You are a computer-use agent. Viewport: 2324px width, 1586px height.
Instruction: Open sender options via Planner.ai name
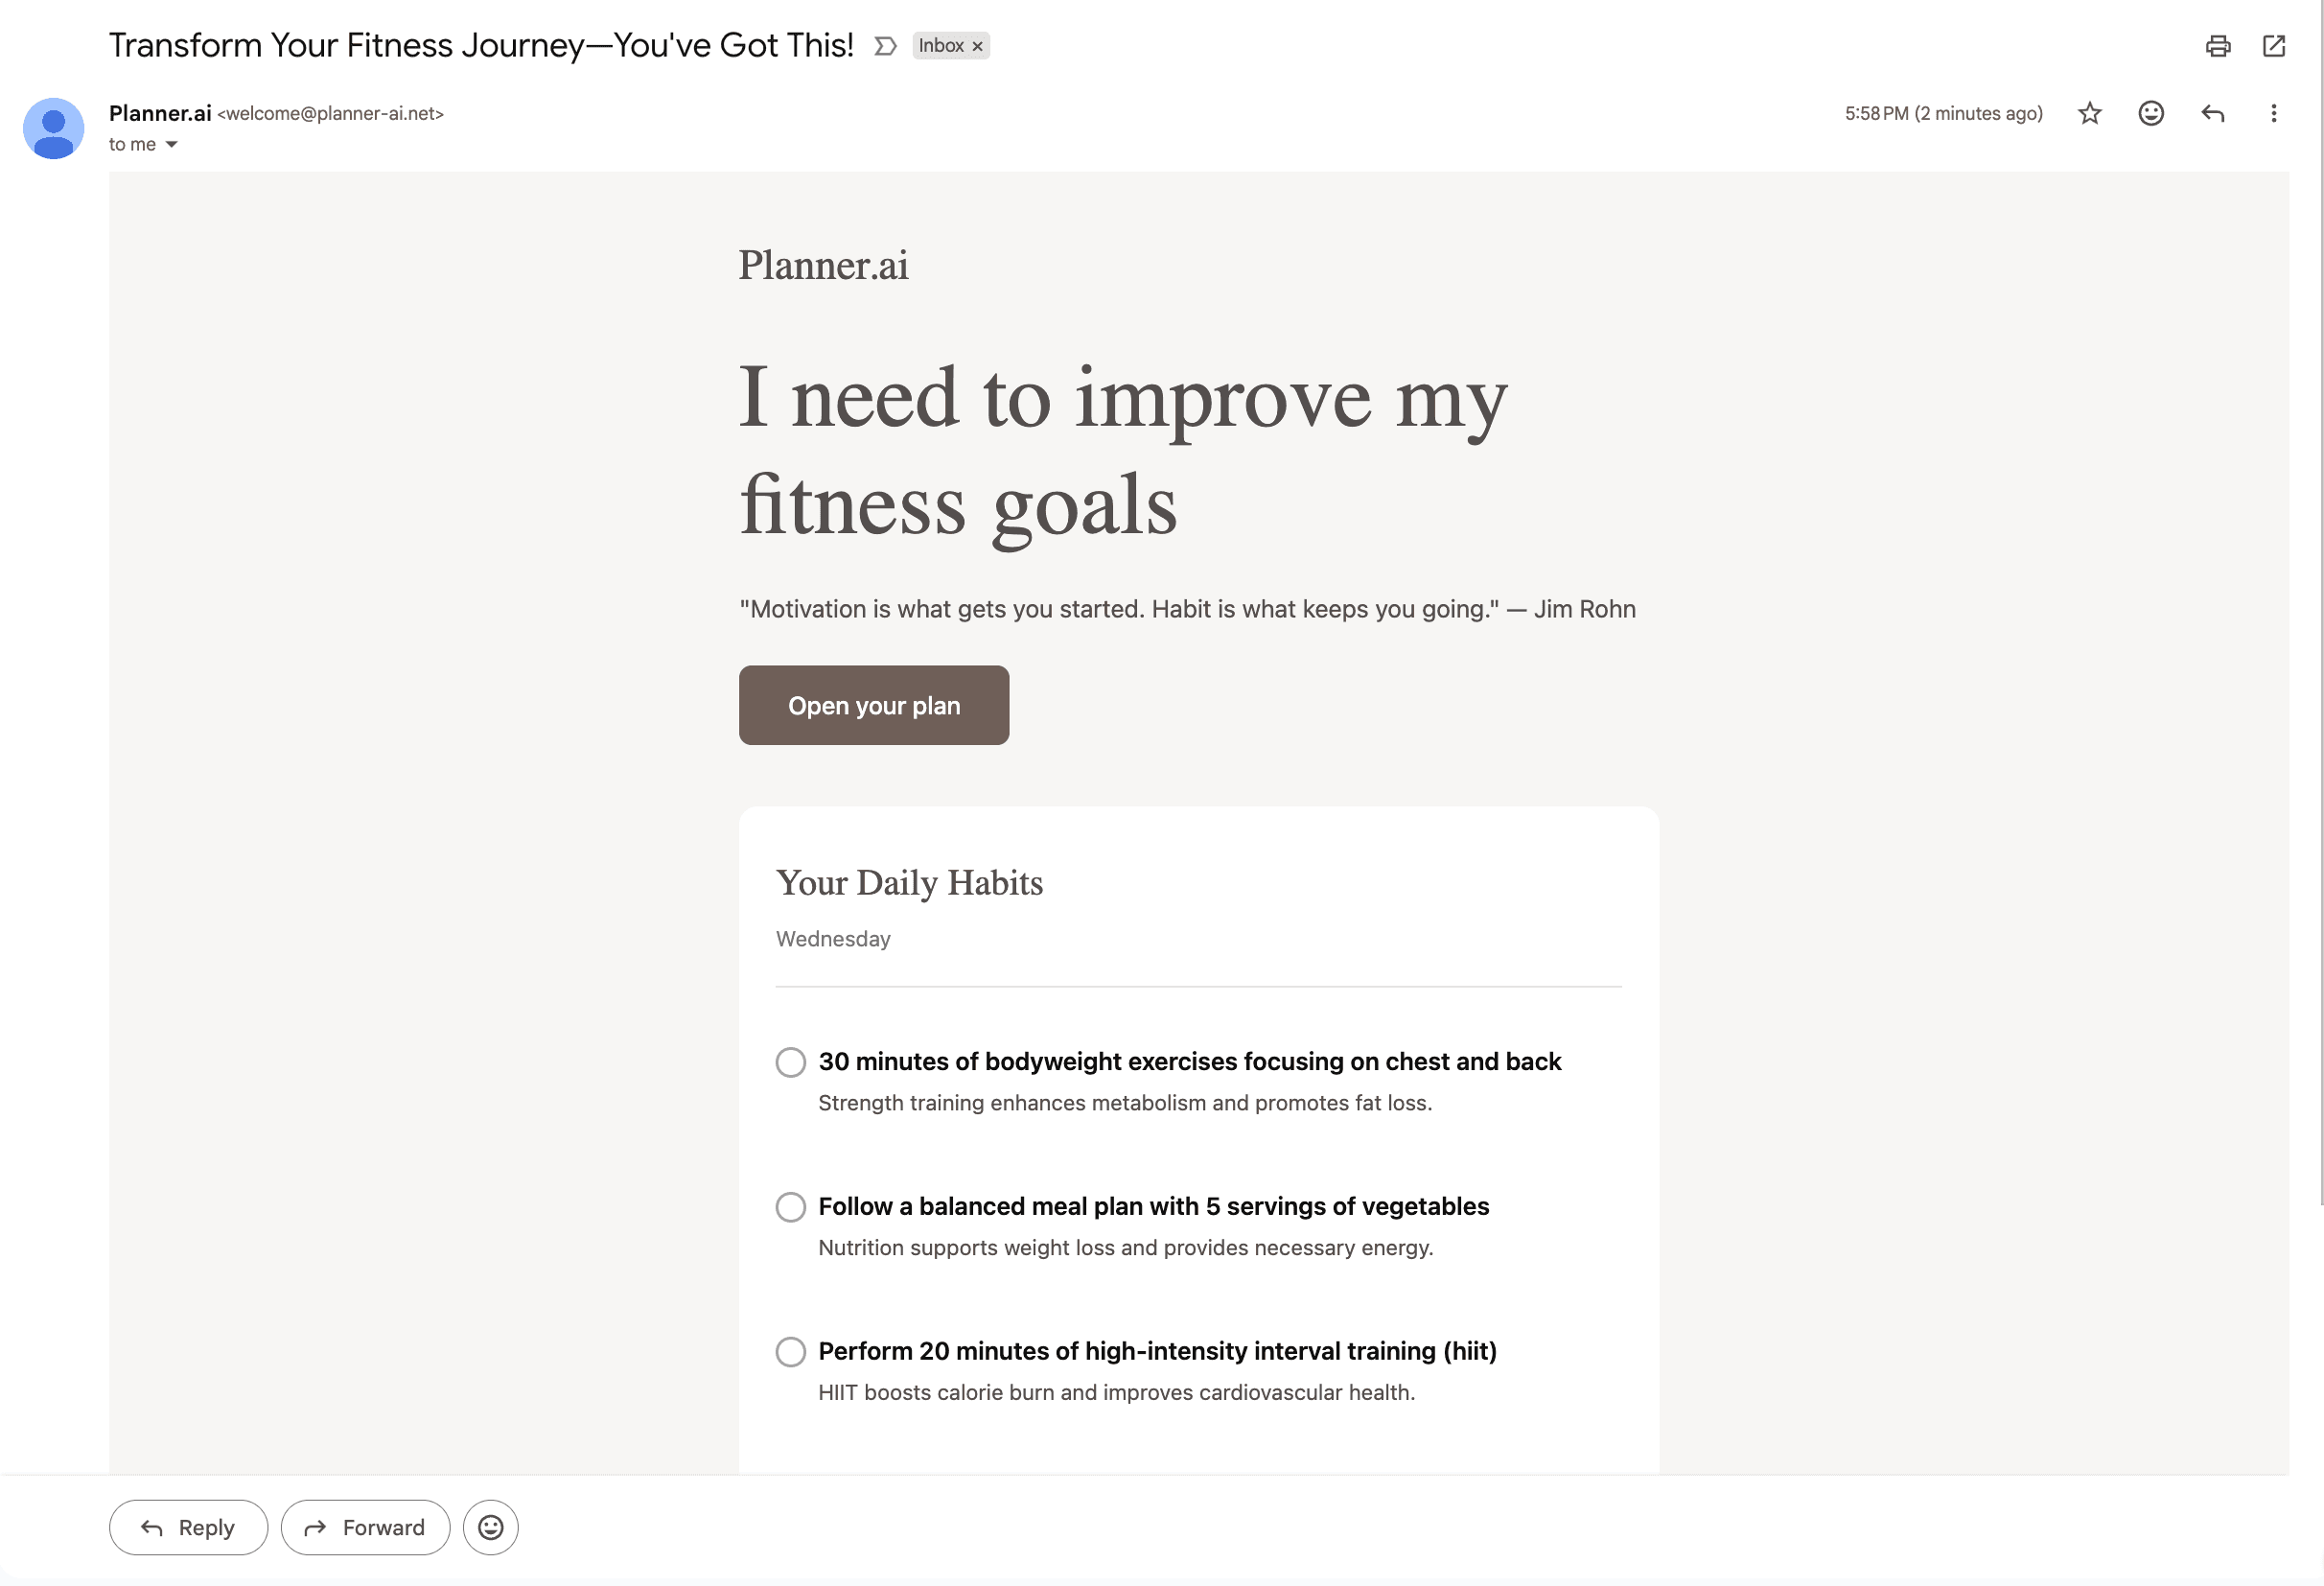(159, 113)
